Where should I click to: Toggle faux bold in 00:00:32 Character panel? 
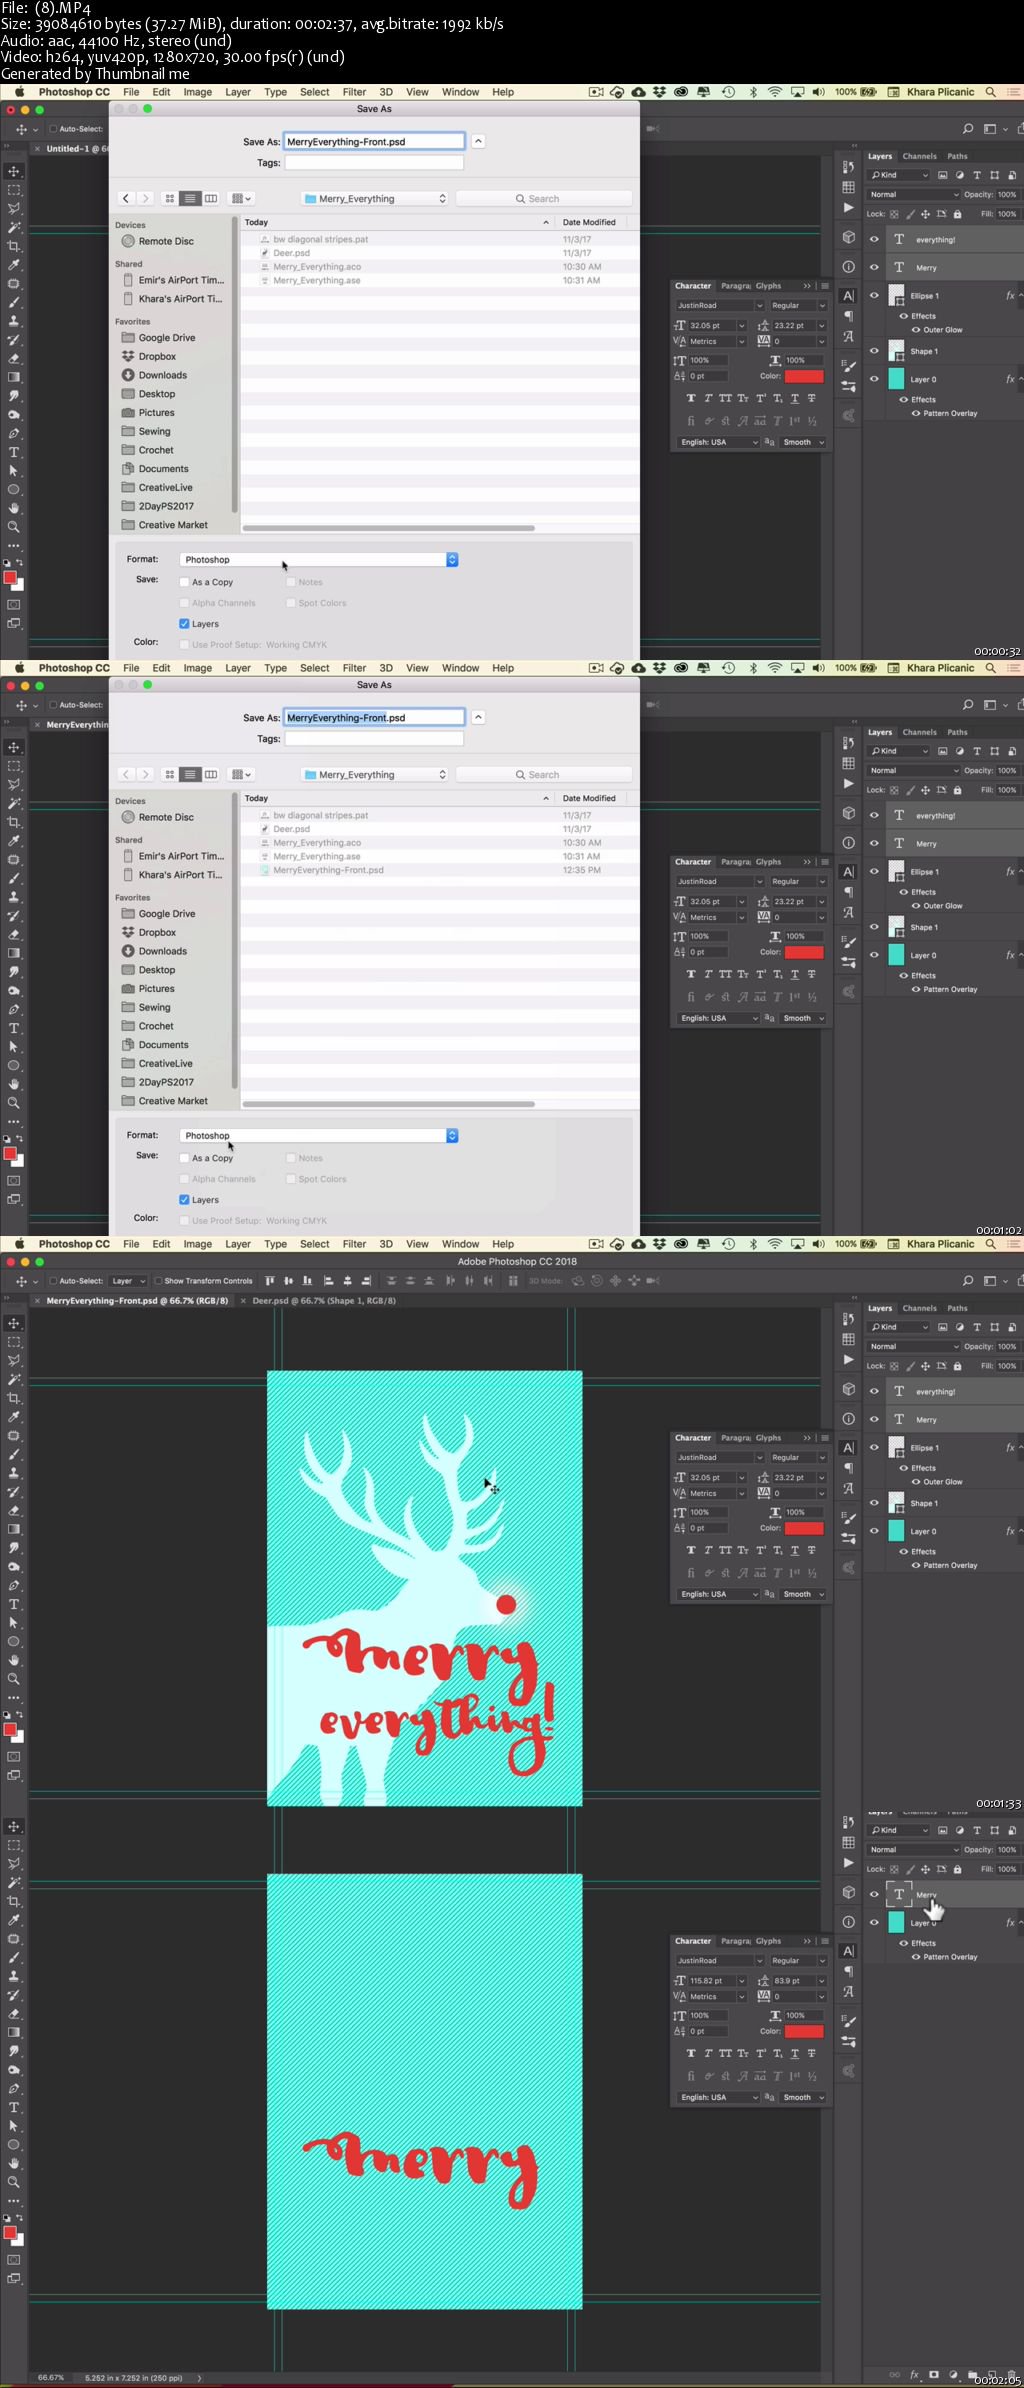(x=691, y=398)
